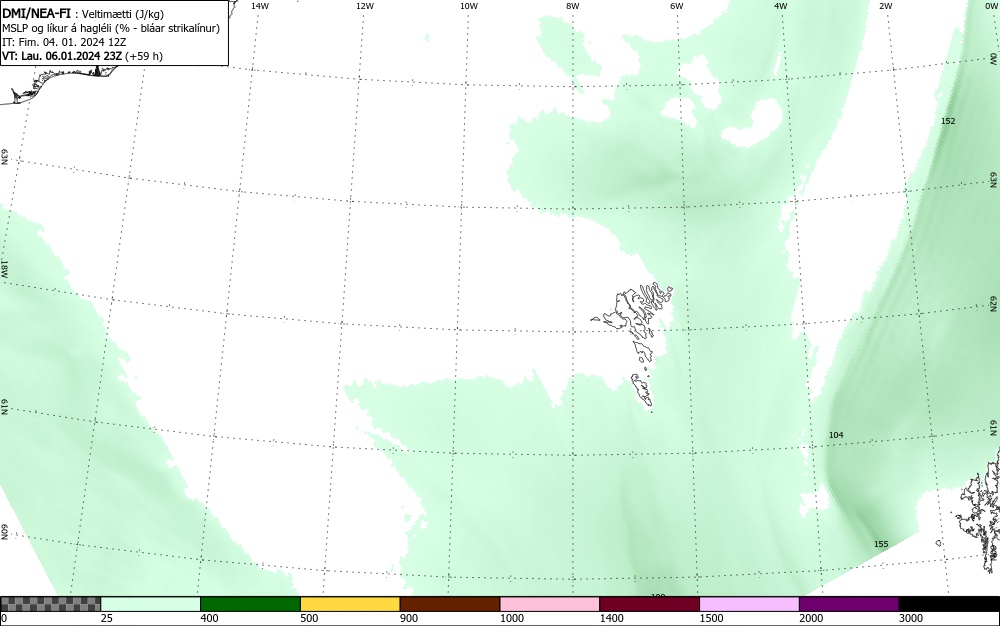Screen dimensions: 1000x626
Task: Select the pink 1000–1400 legend swatch
Action: pyautogui.click(x=550, y=604)
